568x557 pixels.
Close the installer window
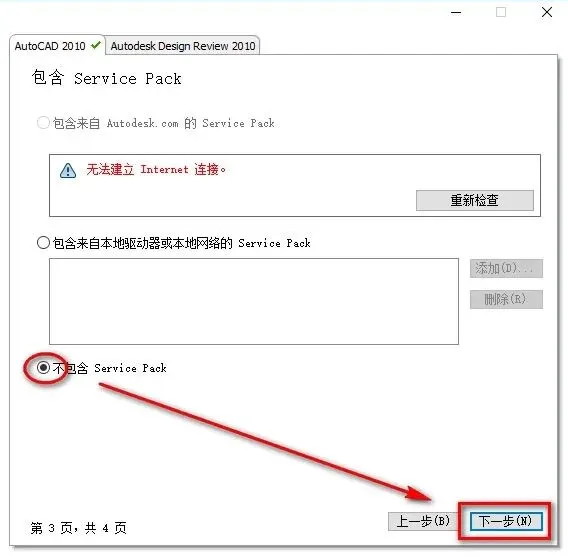547,12
